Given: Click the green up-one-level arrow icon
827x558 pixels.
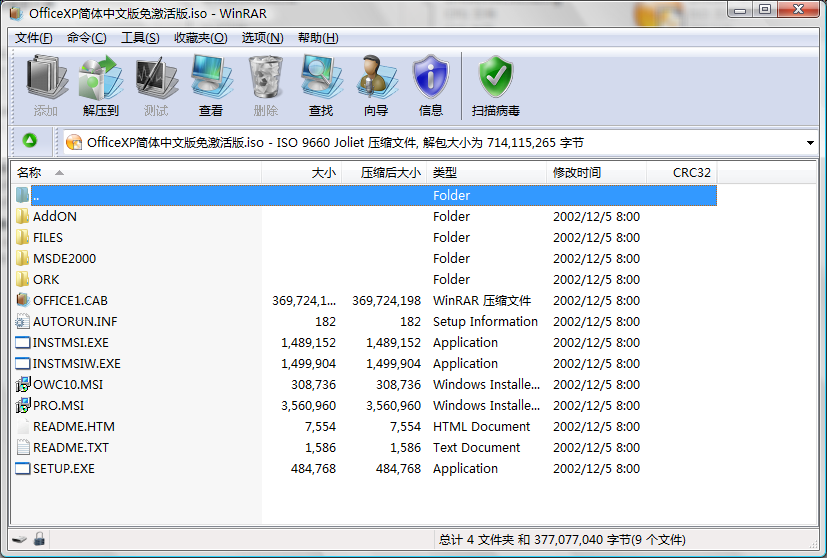Looking at the screenshot, I should pyautogui.click(x=30, y=140).
